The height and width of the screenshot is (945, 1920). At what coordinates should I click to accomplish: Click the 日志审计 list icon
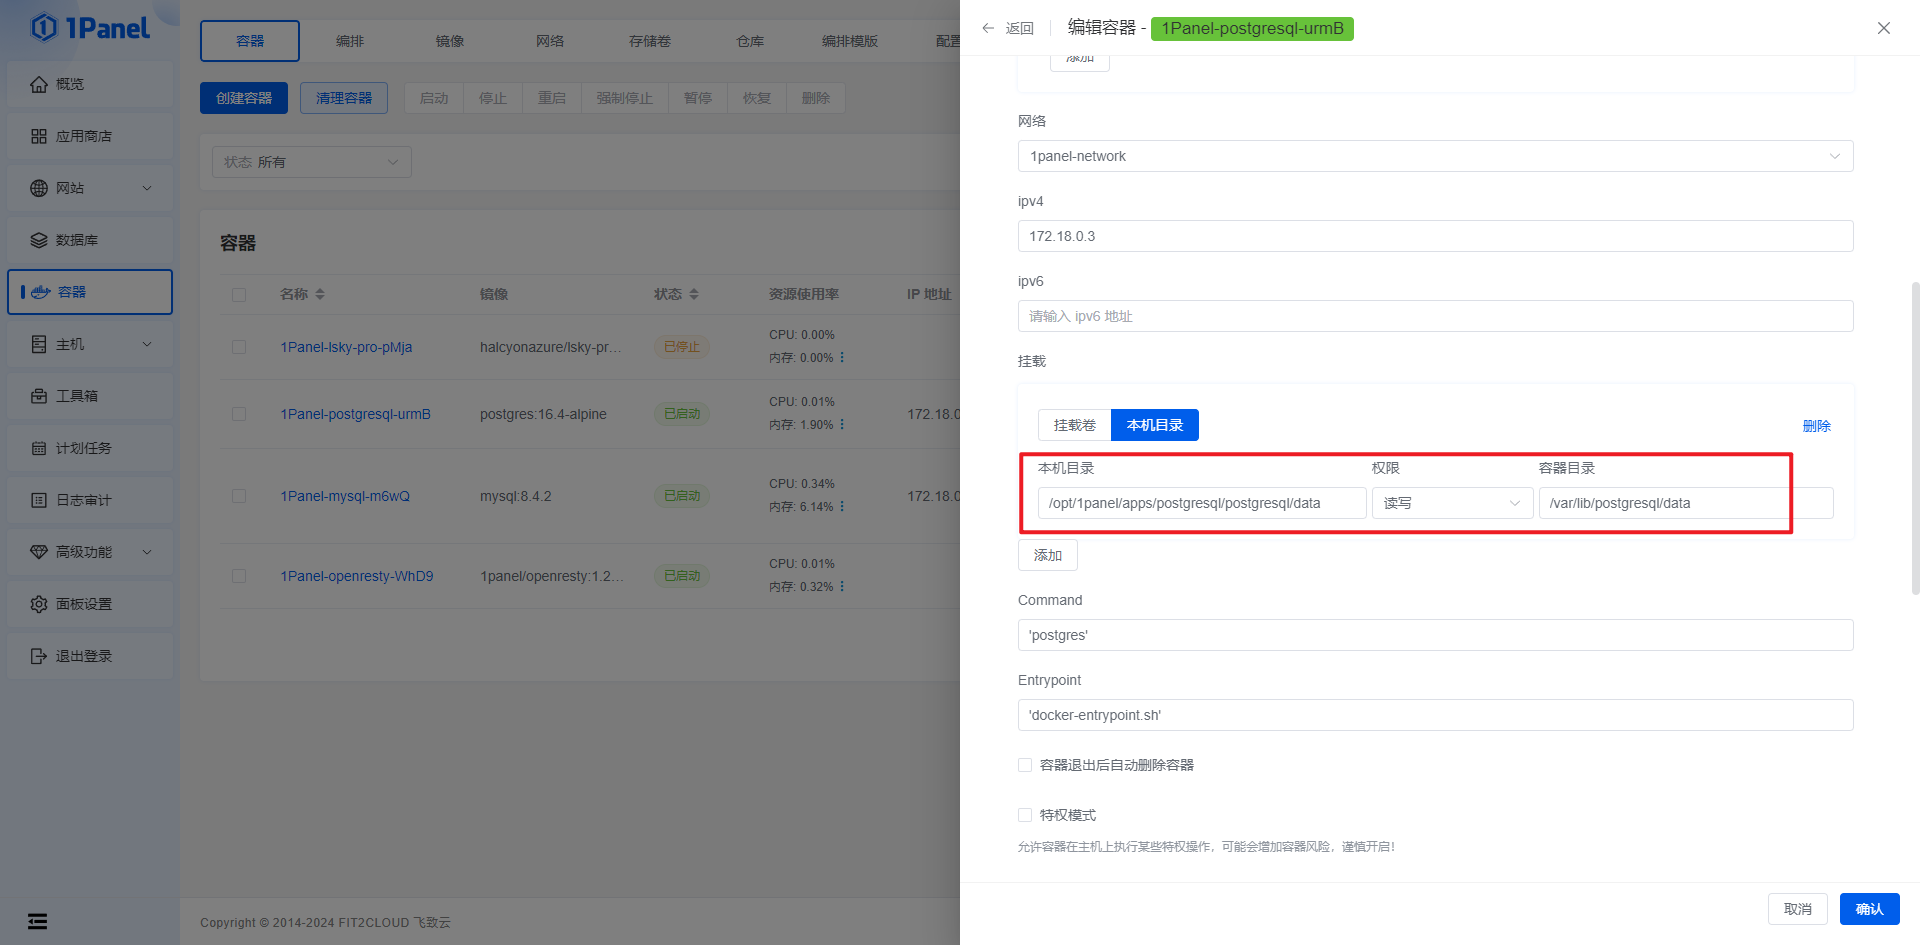[39, 500]
